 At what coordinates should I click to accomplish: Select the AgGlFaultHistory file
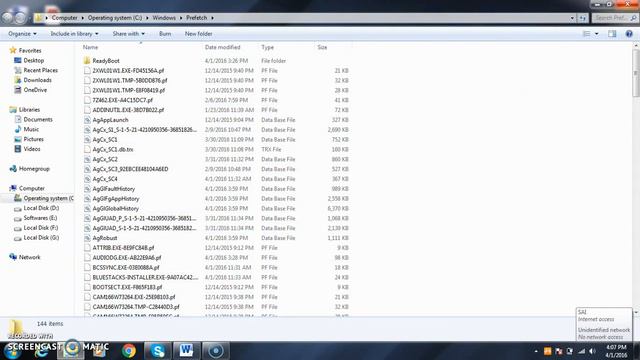[113, 189]
